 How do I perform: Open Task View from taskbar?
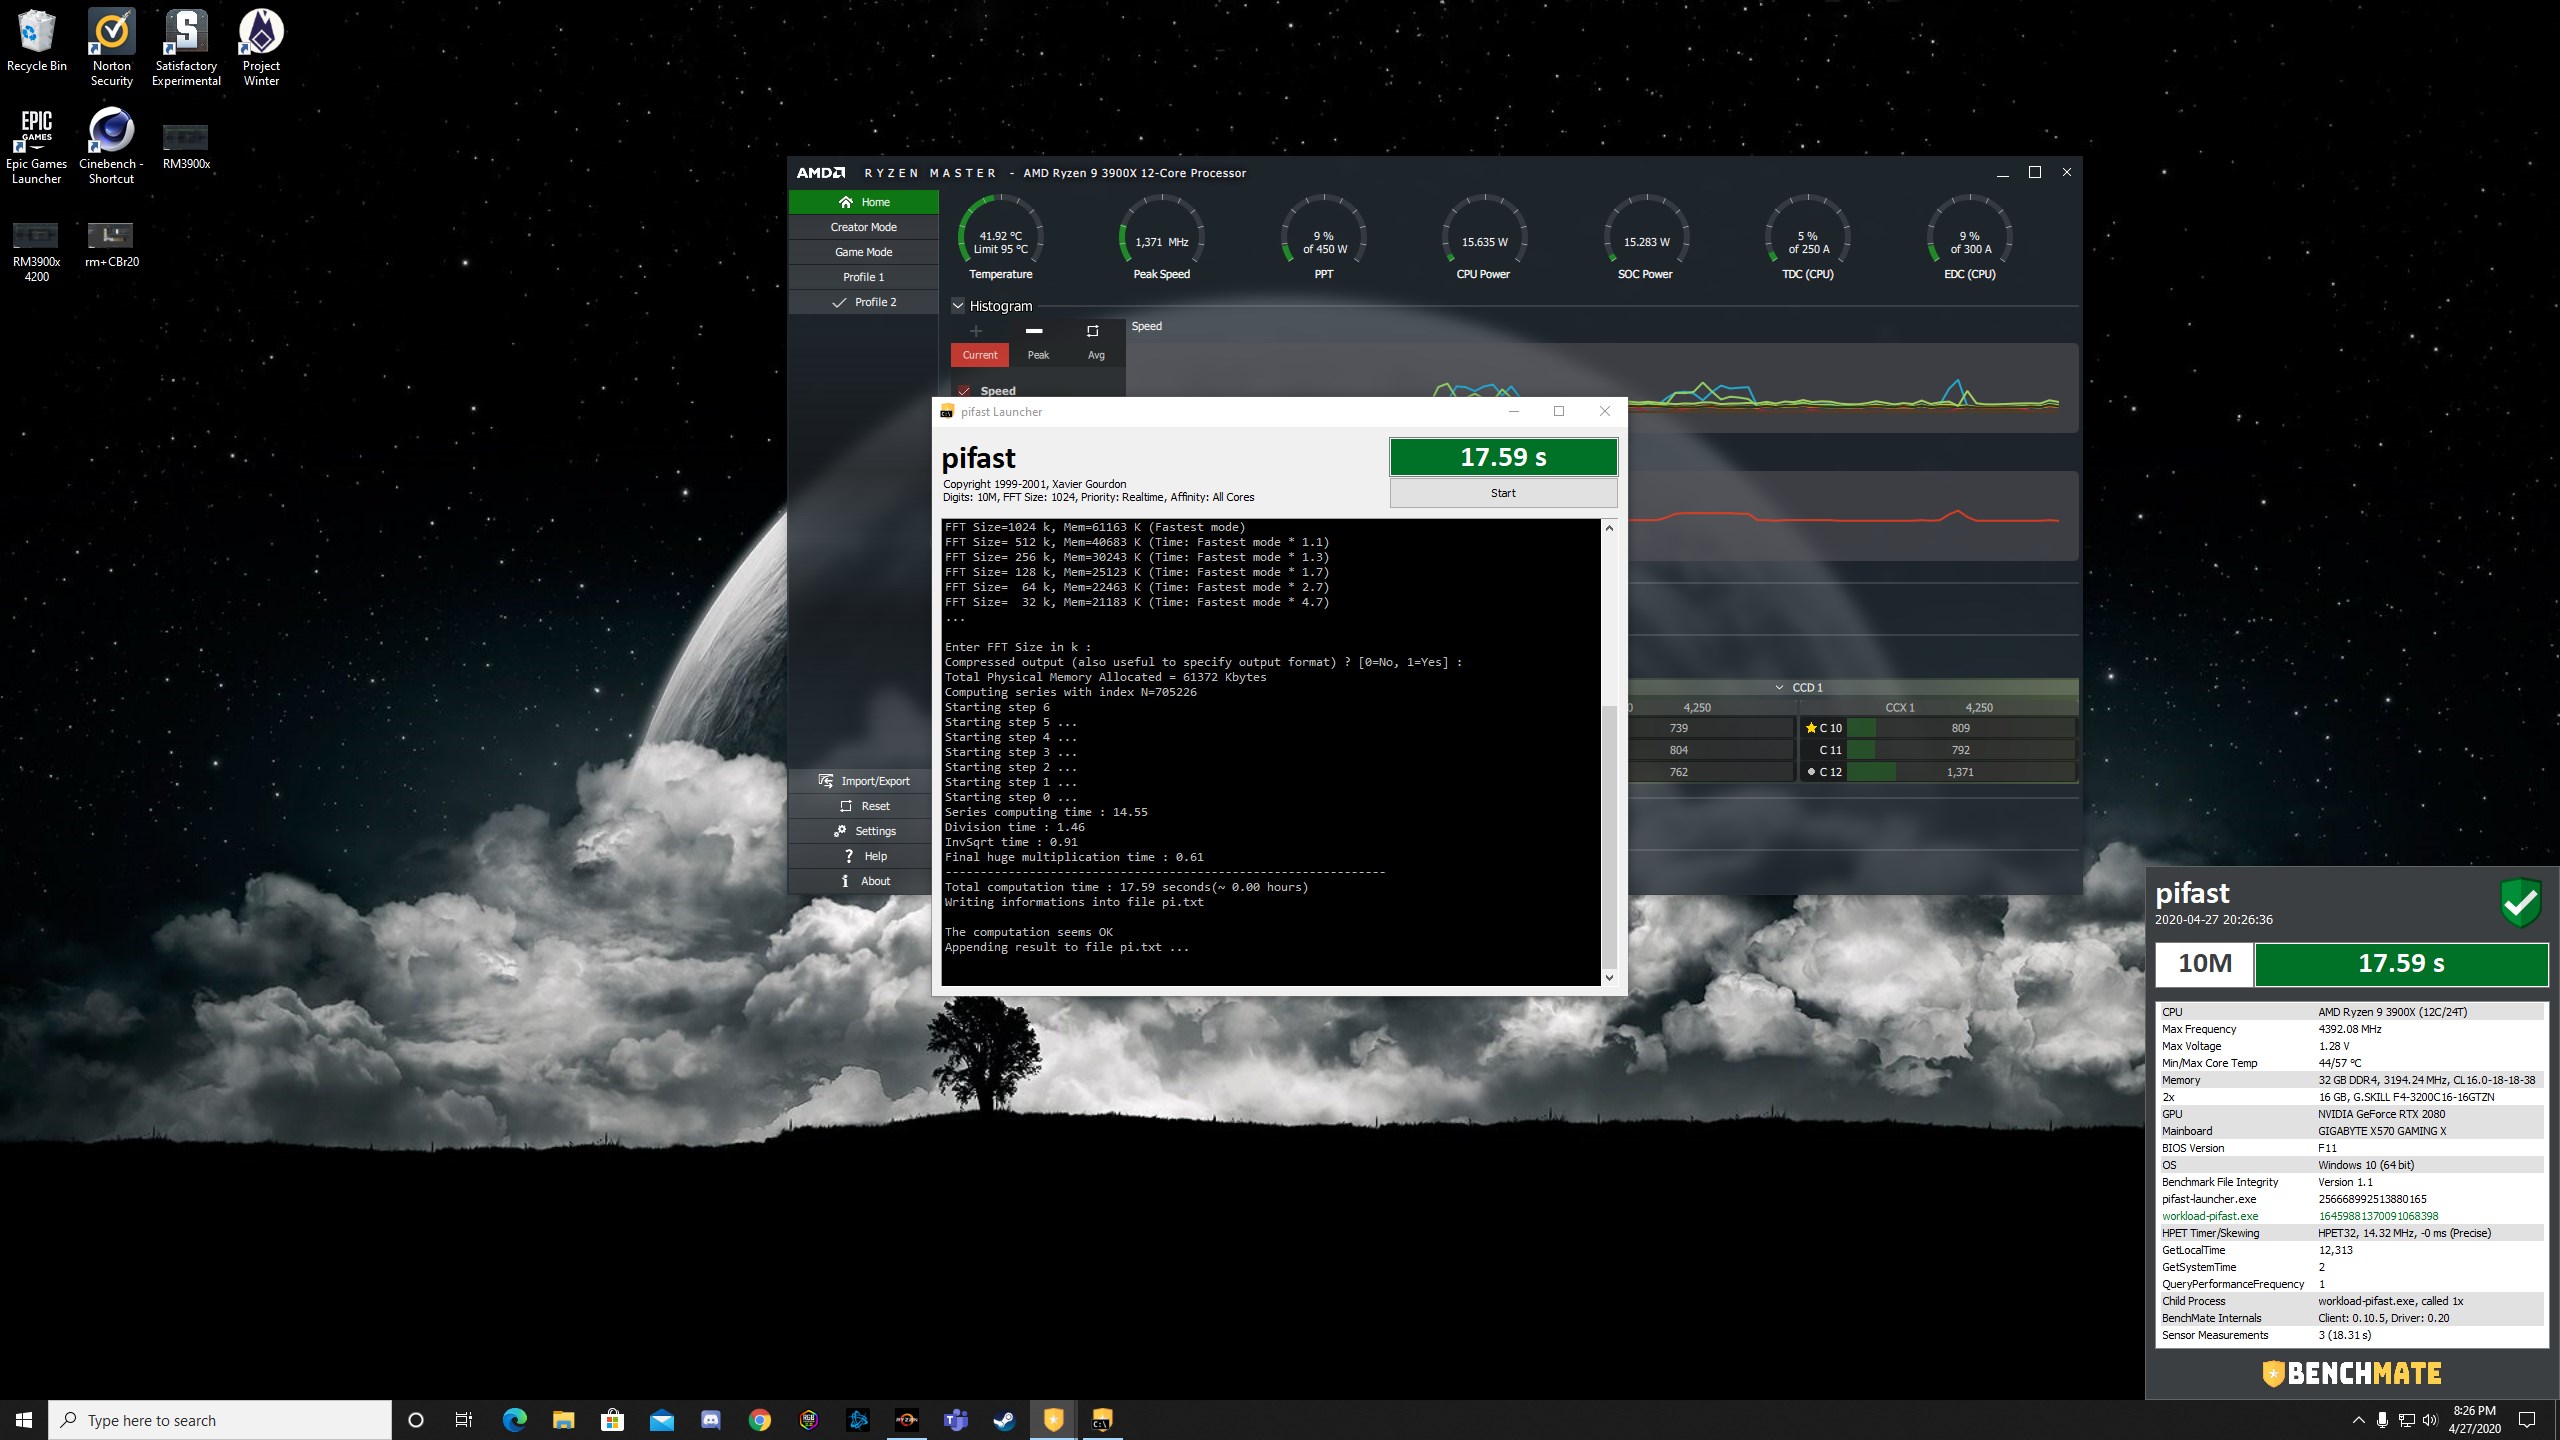(x=464, y=1420)
